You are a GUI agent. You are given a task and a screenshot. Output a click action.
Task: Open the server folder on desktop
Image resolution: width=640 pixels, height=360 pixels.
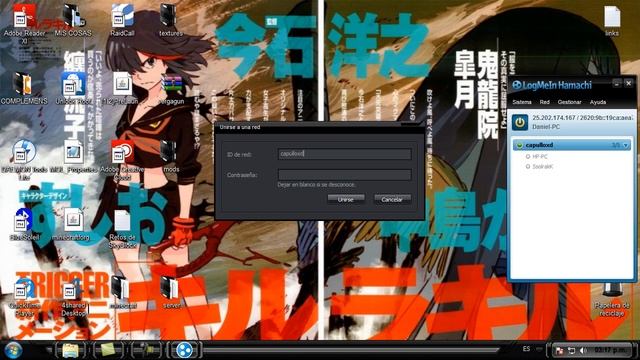[171, 293]
